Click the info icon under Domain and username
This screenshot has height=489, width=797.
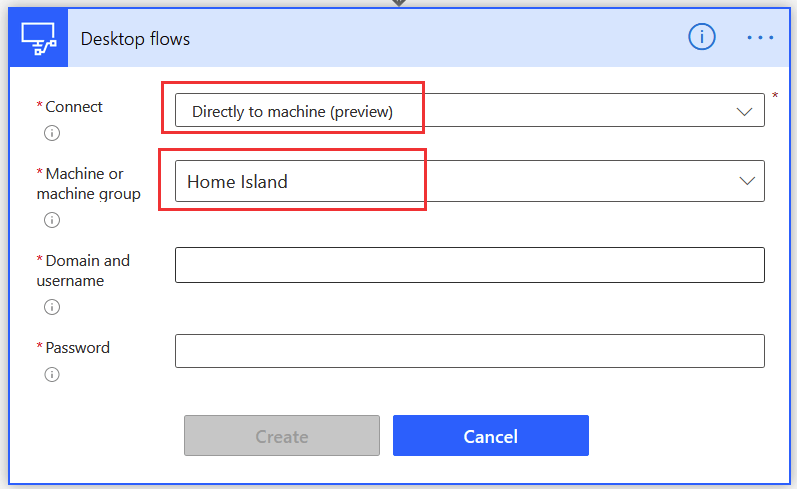[52, 307]
